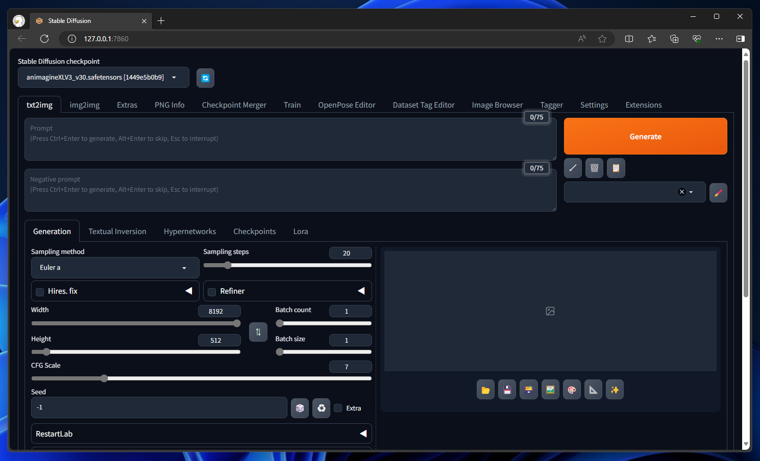Image resolution: width=760 pixels, height=461 pixels.
Task: Open the Lora sub-tab
Action: [301, 231]
